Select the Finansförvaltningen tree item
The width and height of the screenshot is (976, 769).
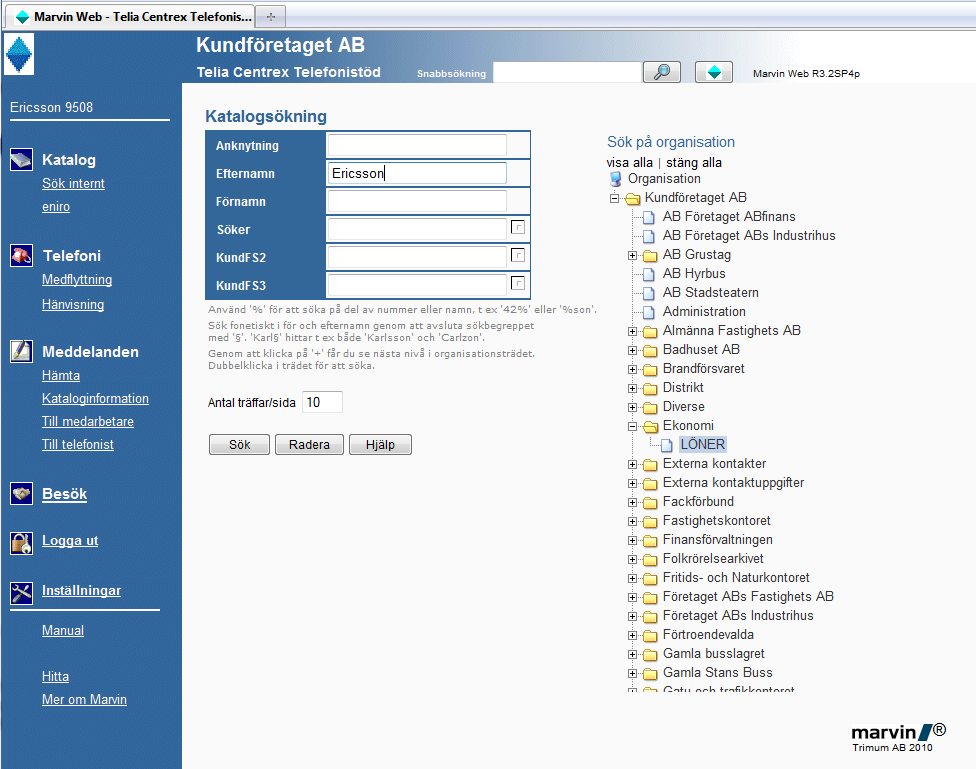tap(718, 540)
